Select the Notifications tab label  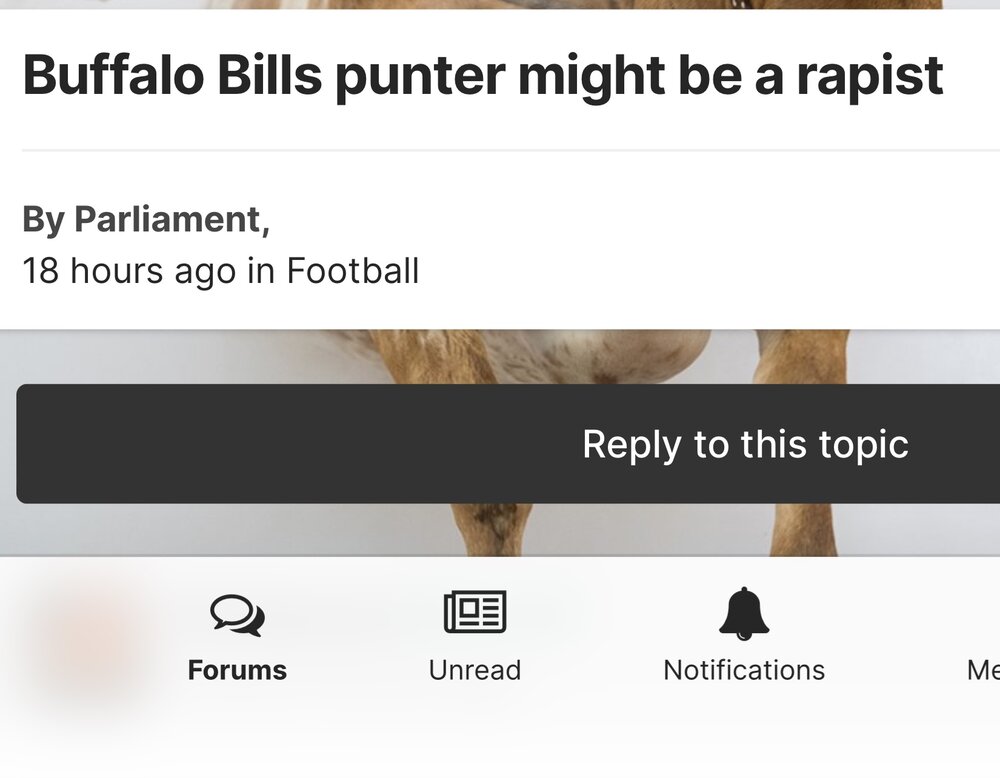(744, 670)
